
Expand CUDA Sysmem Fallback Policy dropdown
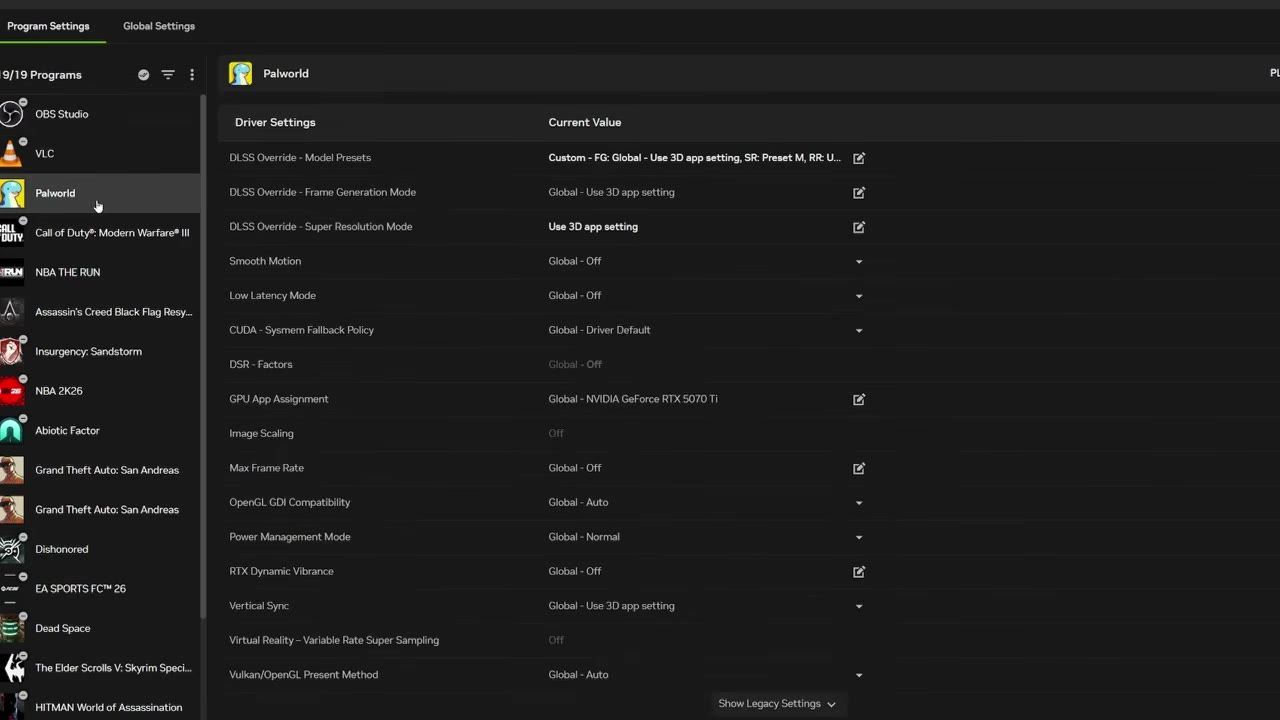tap(859, 331)
